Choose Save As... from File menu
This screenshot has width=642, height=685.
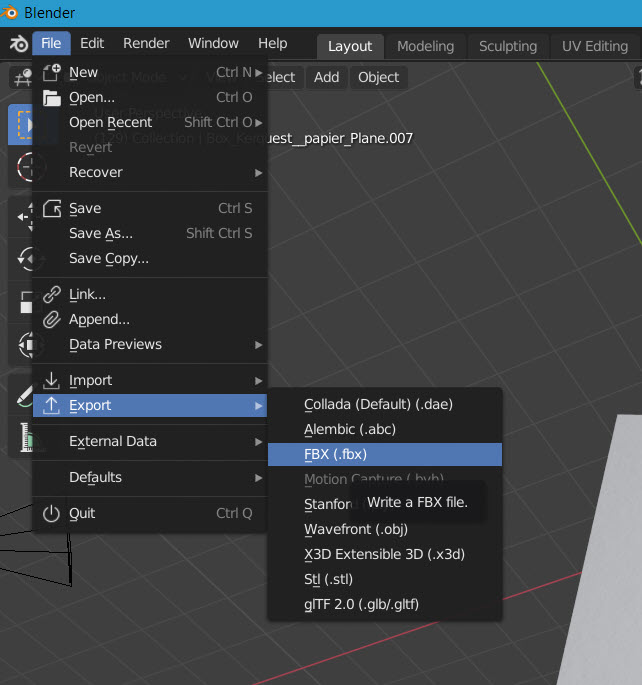point(150,233)
